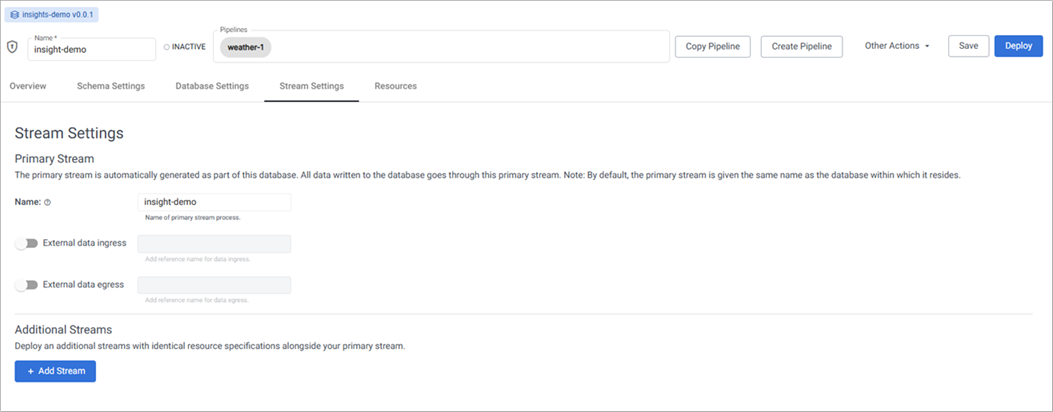Click the INACTIVE status circle indicator
Viewport: 1053px width, 412px height.
point(167,47)
